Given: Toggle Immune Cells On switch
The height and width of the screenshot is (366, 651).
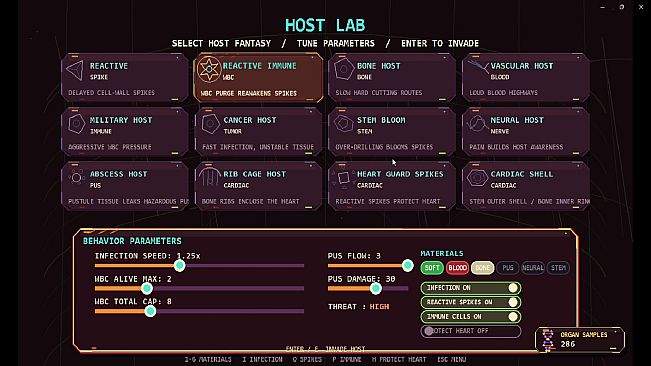Looking at the screenshot, I should pos(471,317).
